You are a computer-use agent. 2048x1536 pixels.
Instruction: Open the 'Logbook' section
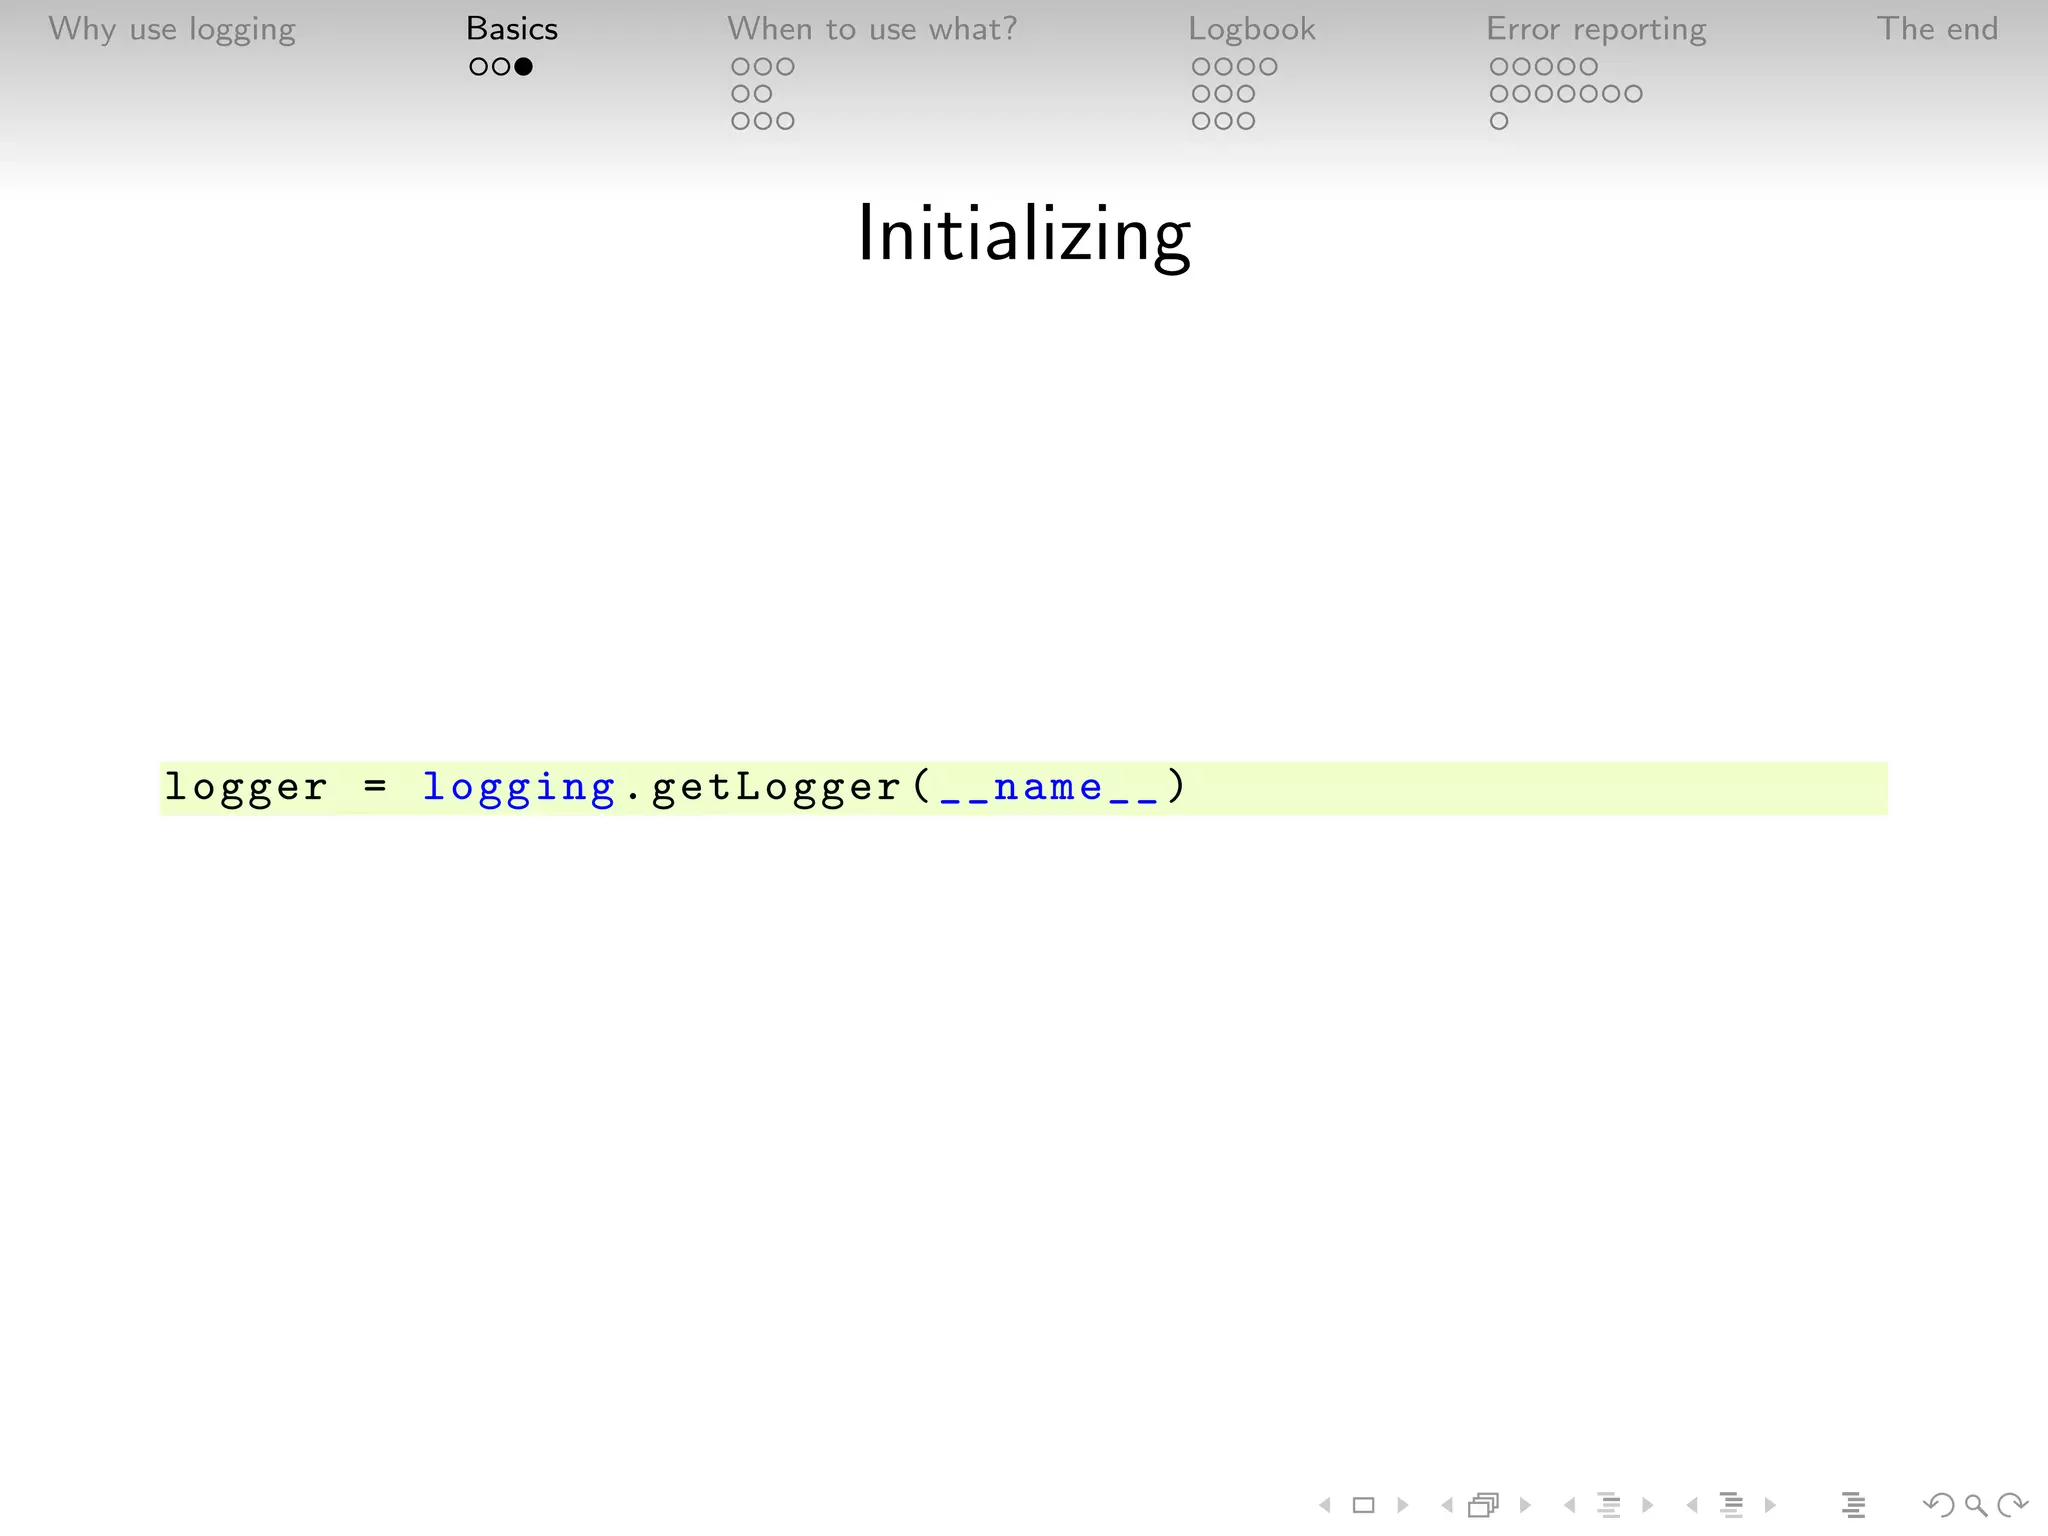1252,29
